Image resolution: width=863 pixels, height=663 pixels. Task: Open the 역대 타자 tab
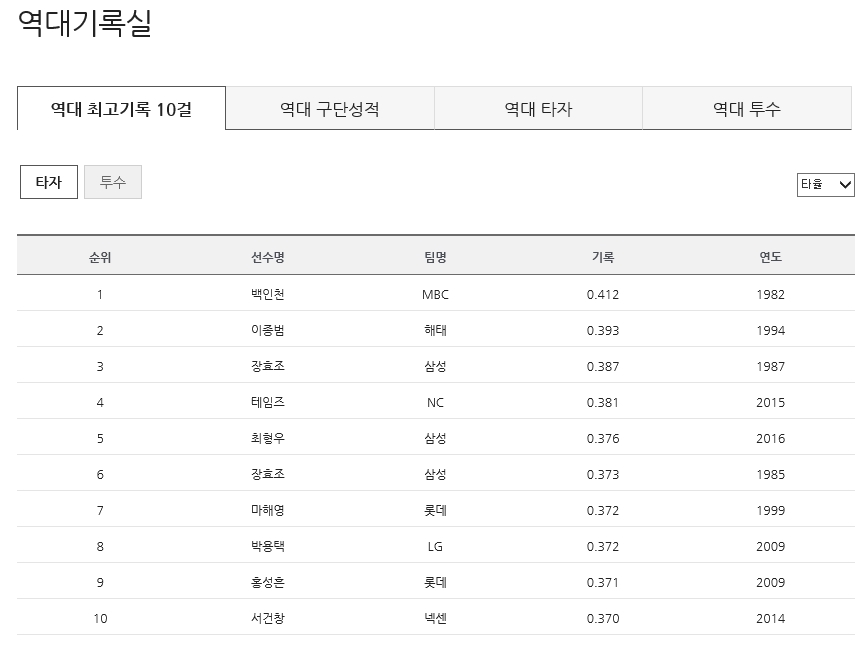(538, 108)
